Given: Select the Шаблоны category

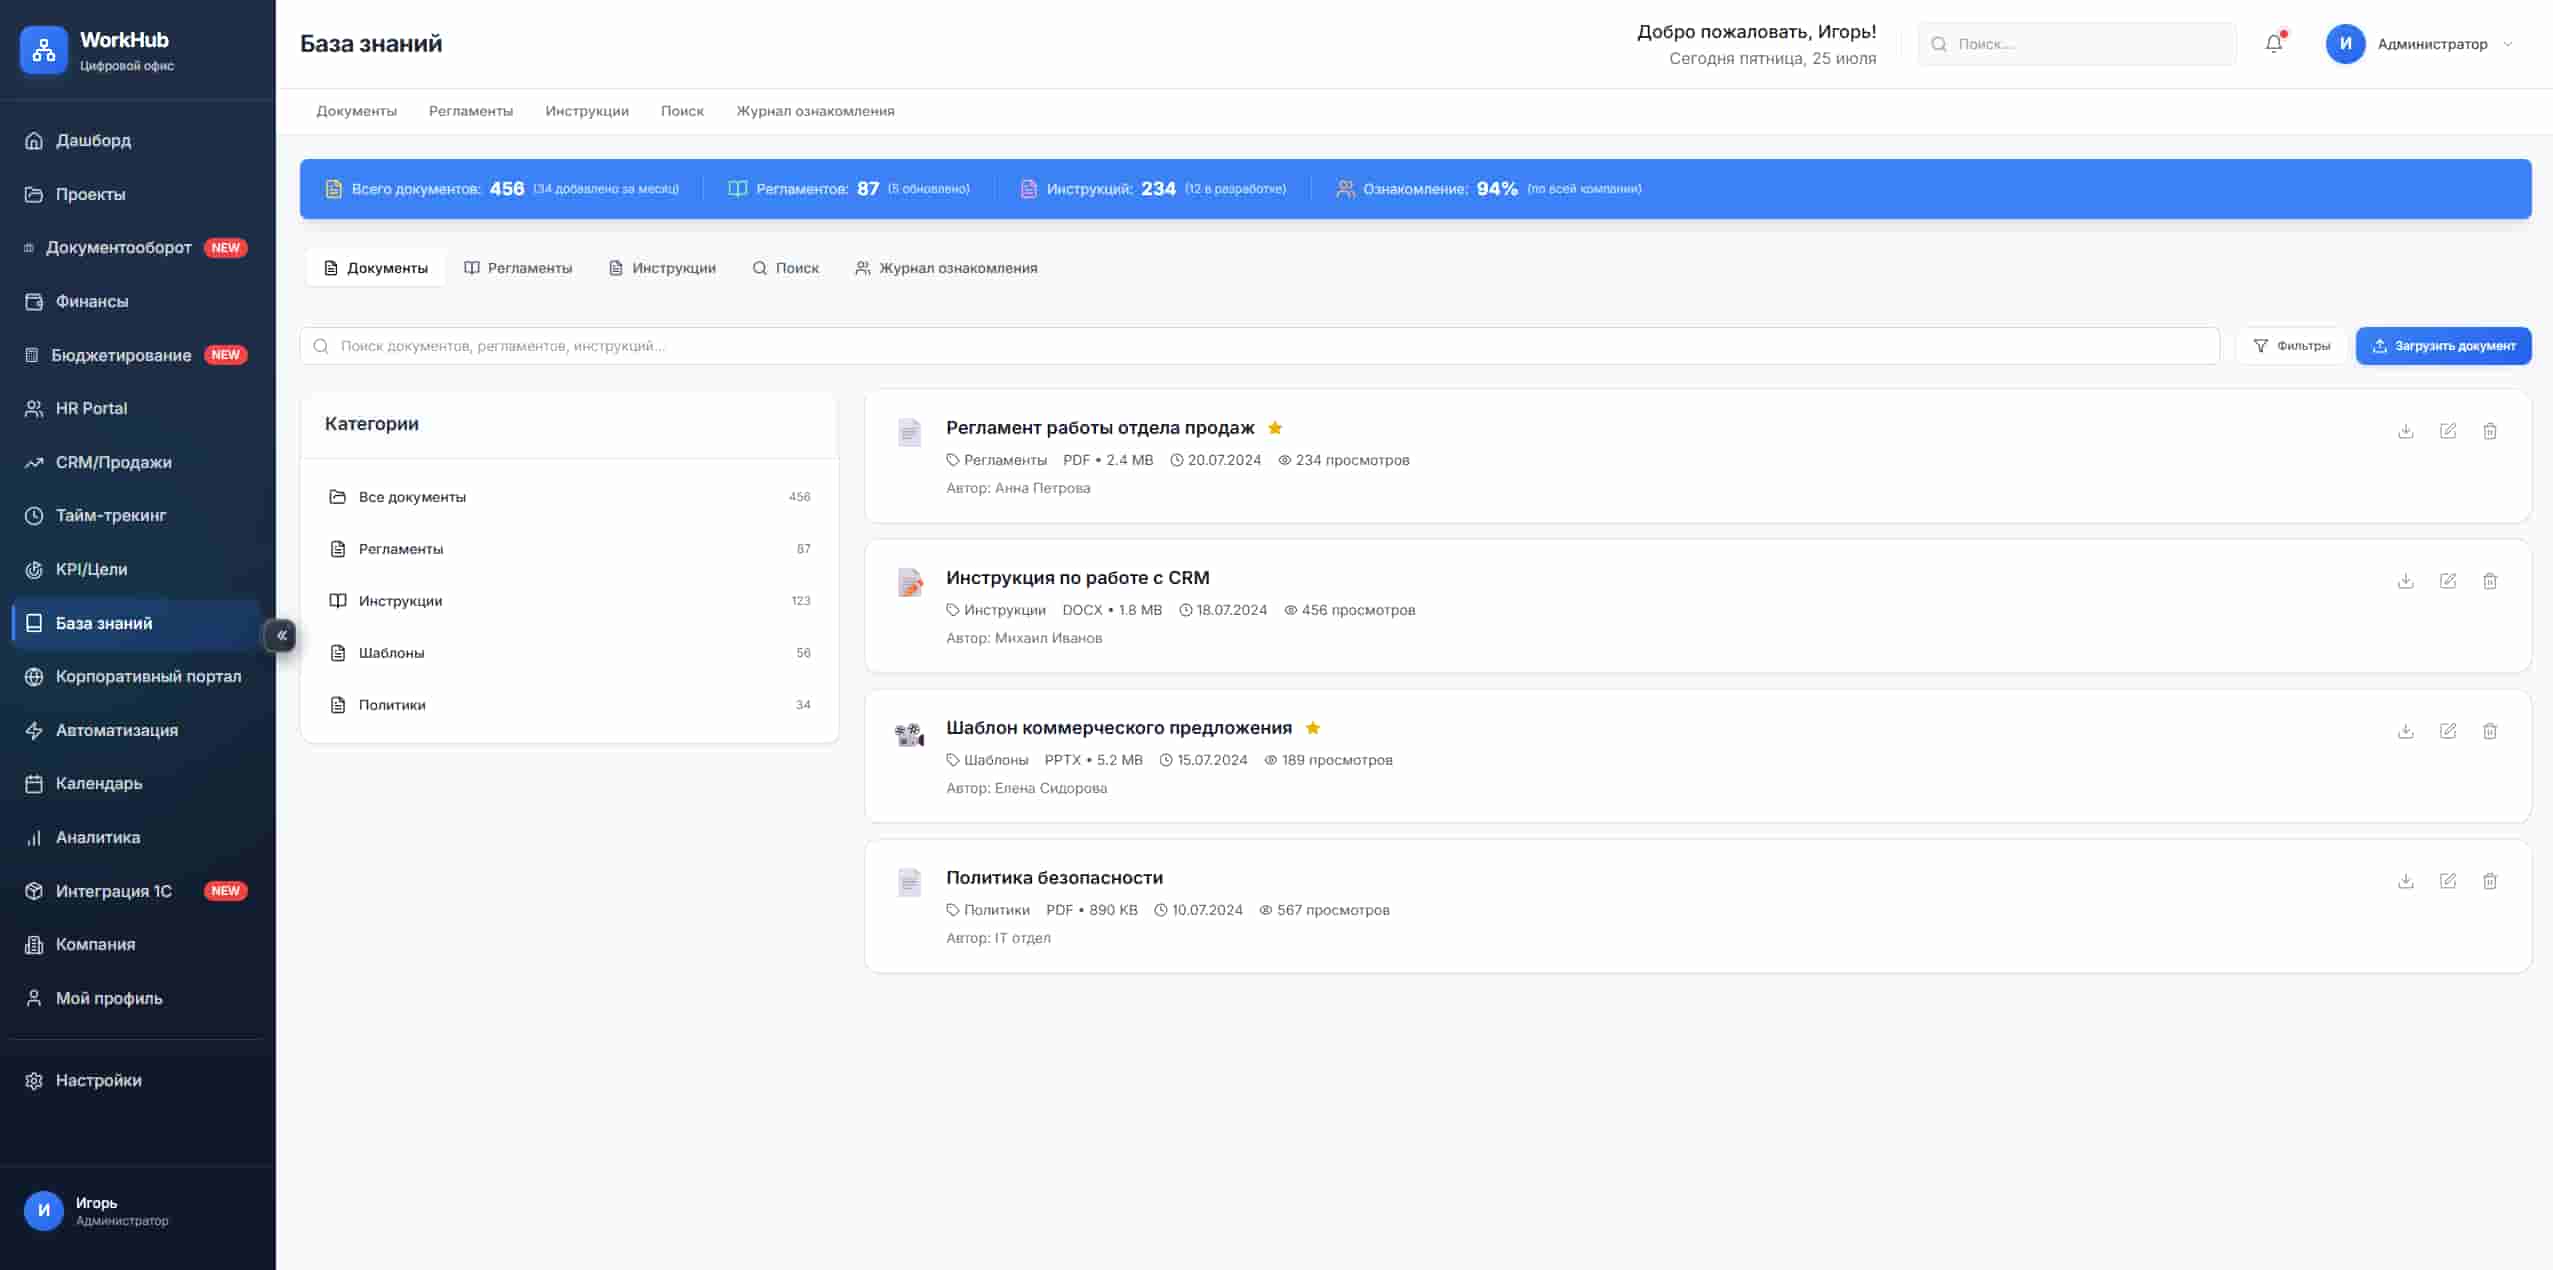Looking at the screenshot, I should click(391, 653).
